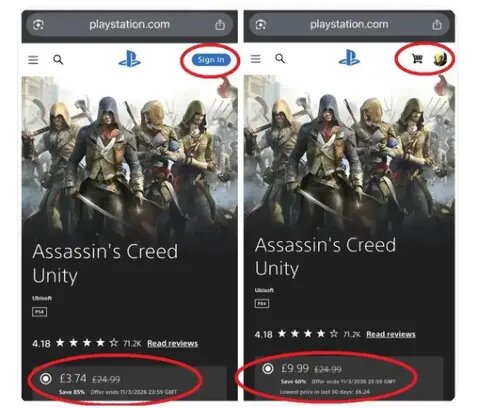Click playstation.com URL in right address bar
Screen dimensions: 478x408
[349, 24]
